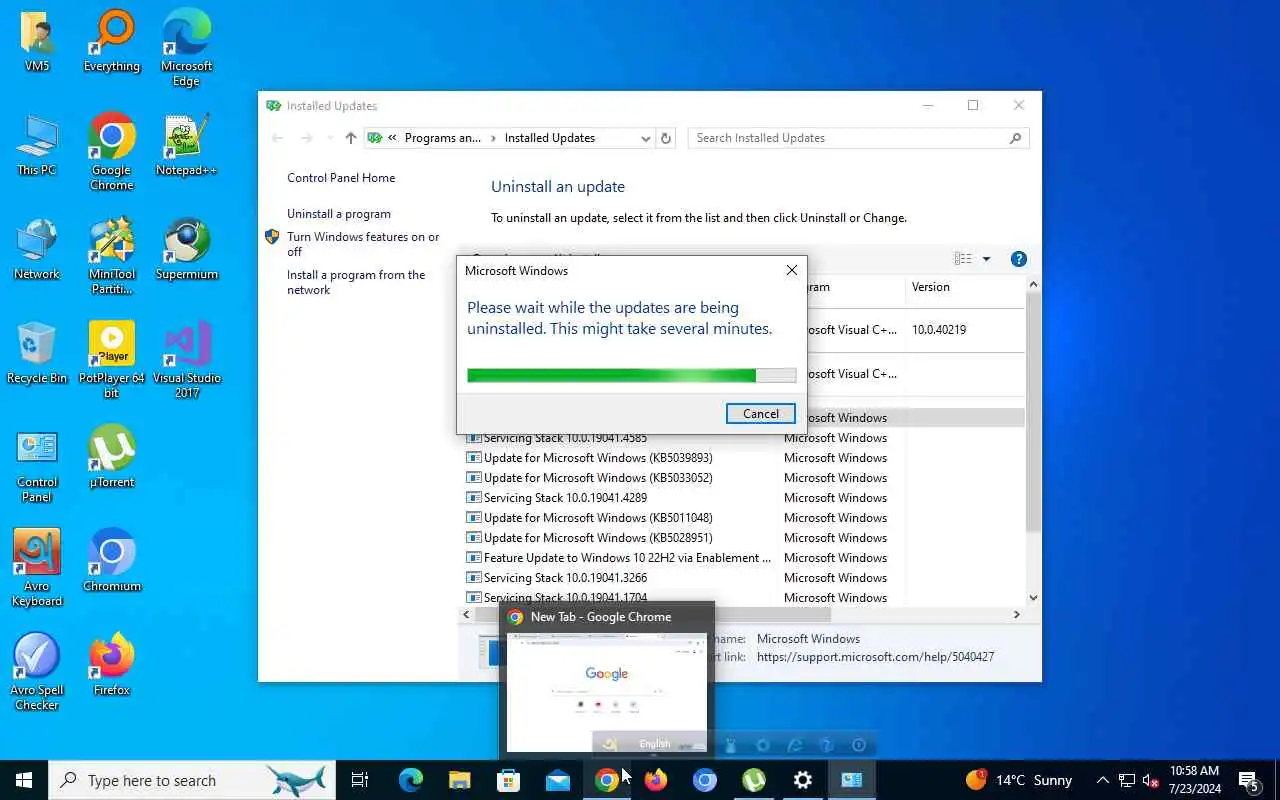Viewport: 1280px width, 800px height.
Task: Open MiniTool Partition desktop shortcut
Action: click(112, 256)
